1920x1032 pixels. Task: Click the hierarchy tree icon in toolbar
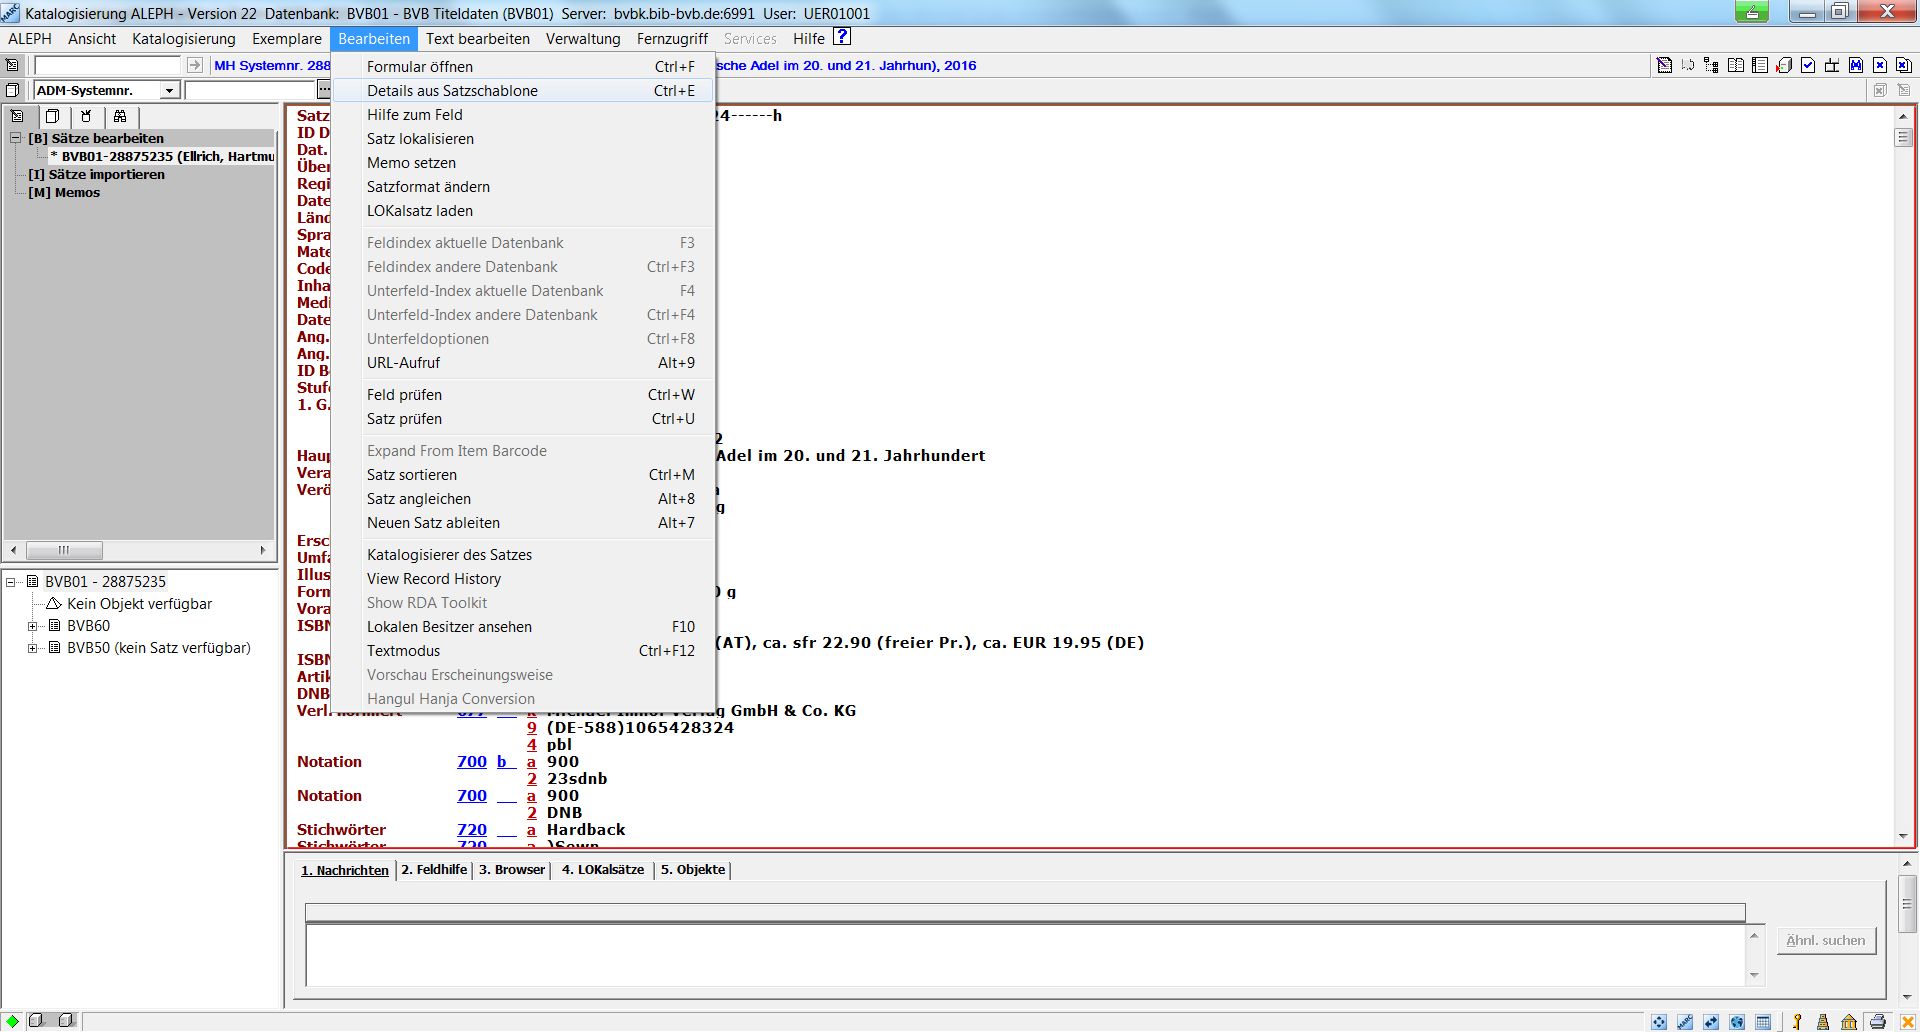(x=1712, y=65)
